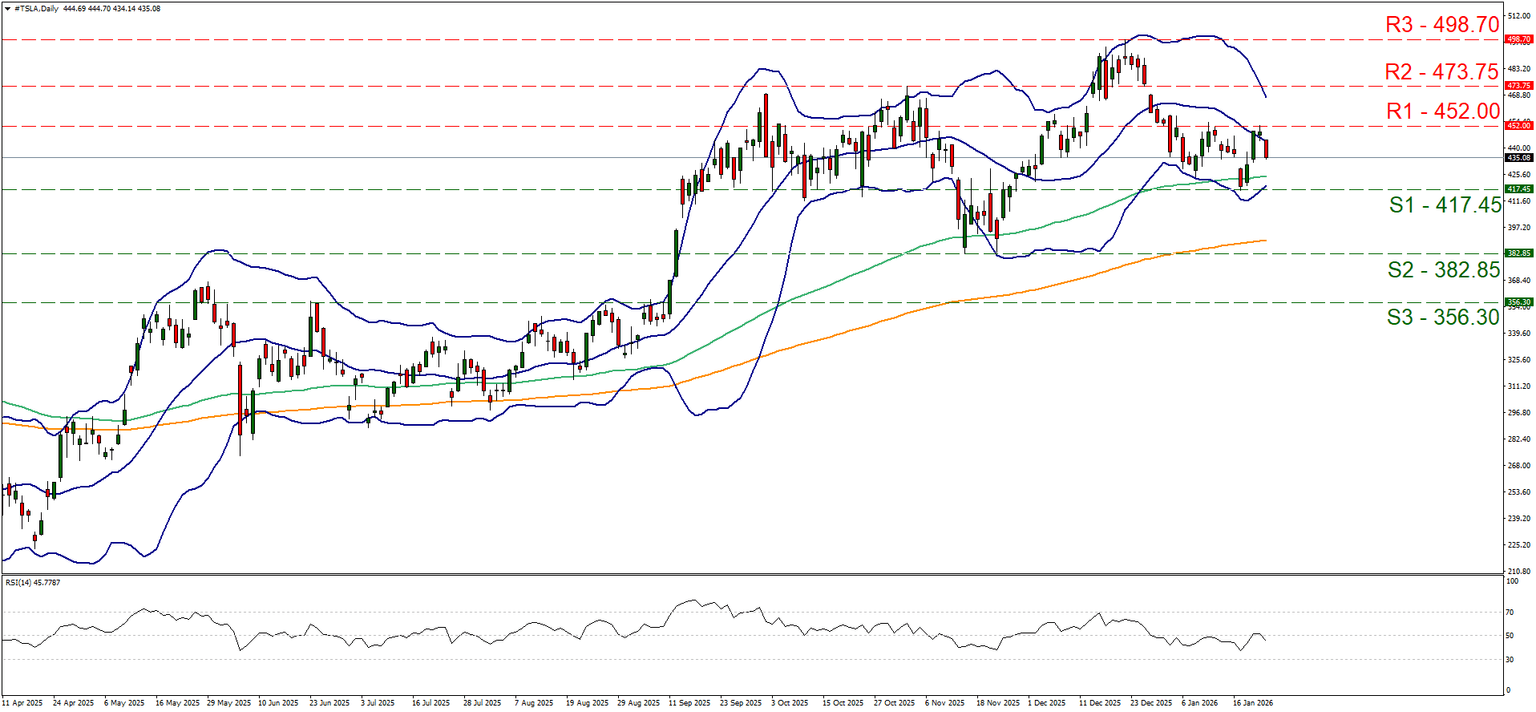The height and width of the screenshot is (712, 1536).
Task: Click the 296.80 value on price axis
Action: tap(1519, 412)
